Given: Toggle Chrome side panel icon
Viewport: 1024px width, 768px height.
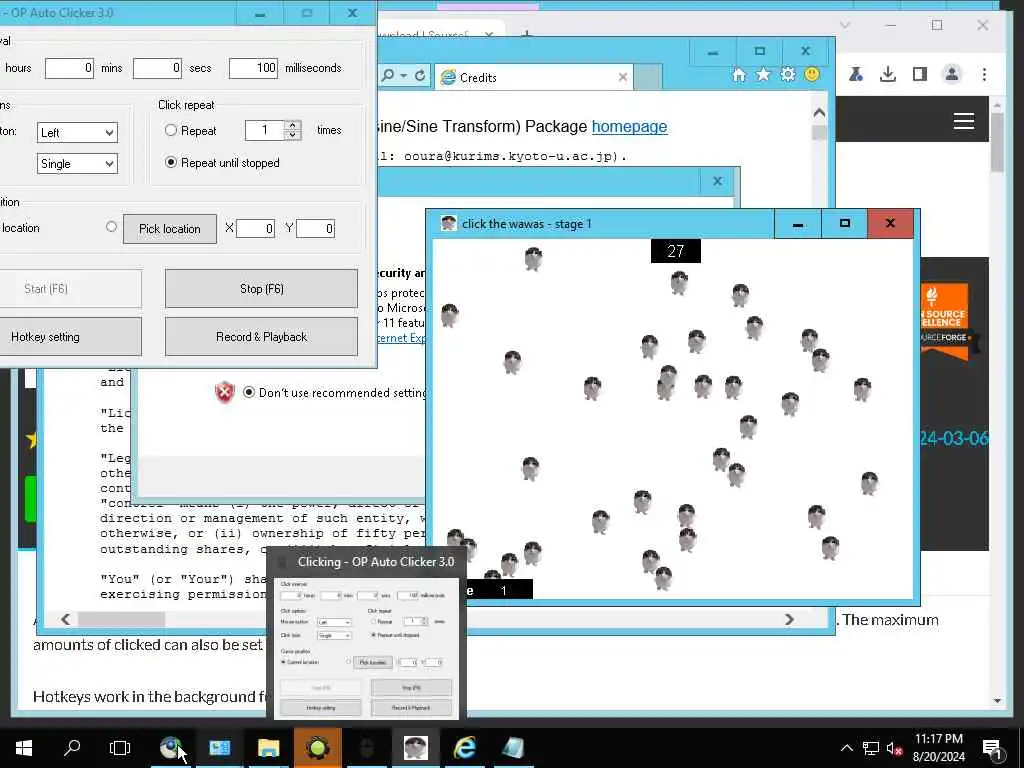Looking at the screenshot, I should (x=920, y=74).
